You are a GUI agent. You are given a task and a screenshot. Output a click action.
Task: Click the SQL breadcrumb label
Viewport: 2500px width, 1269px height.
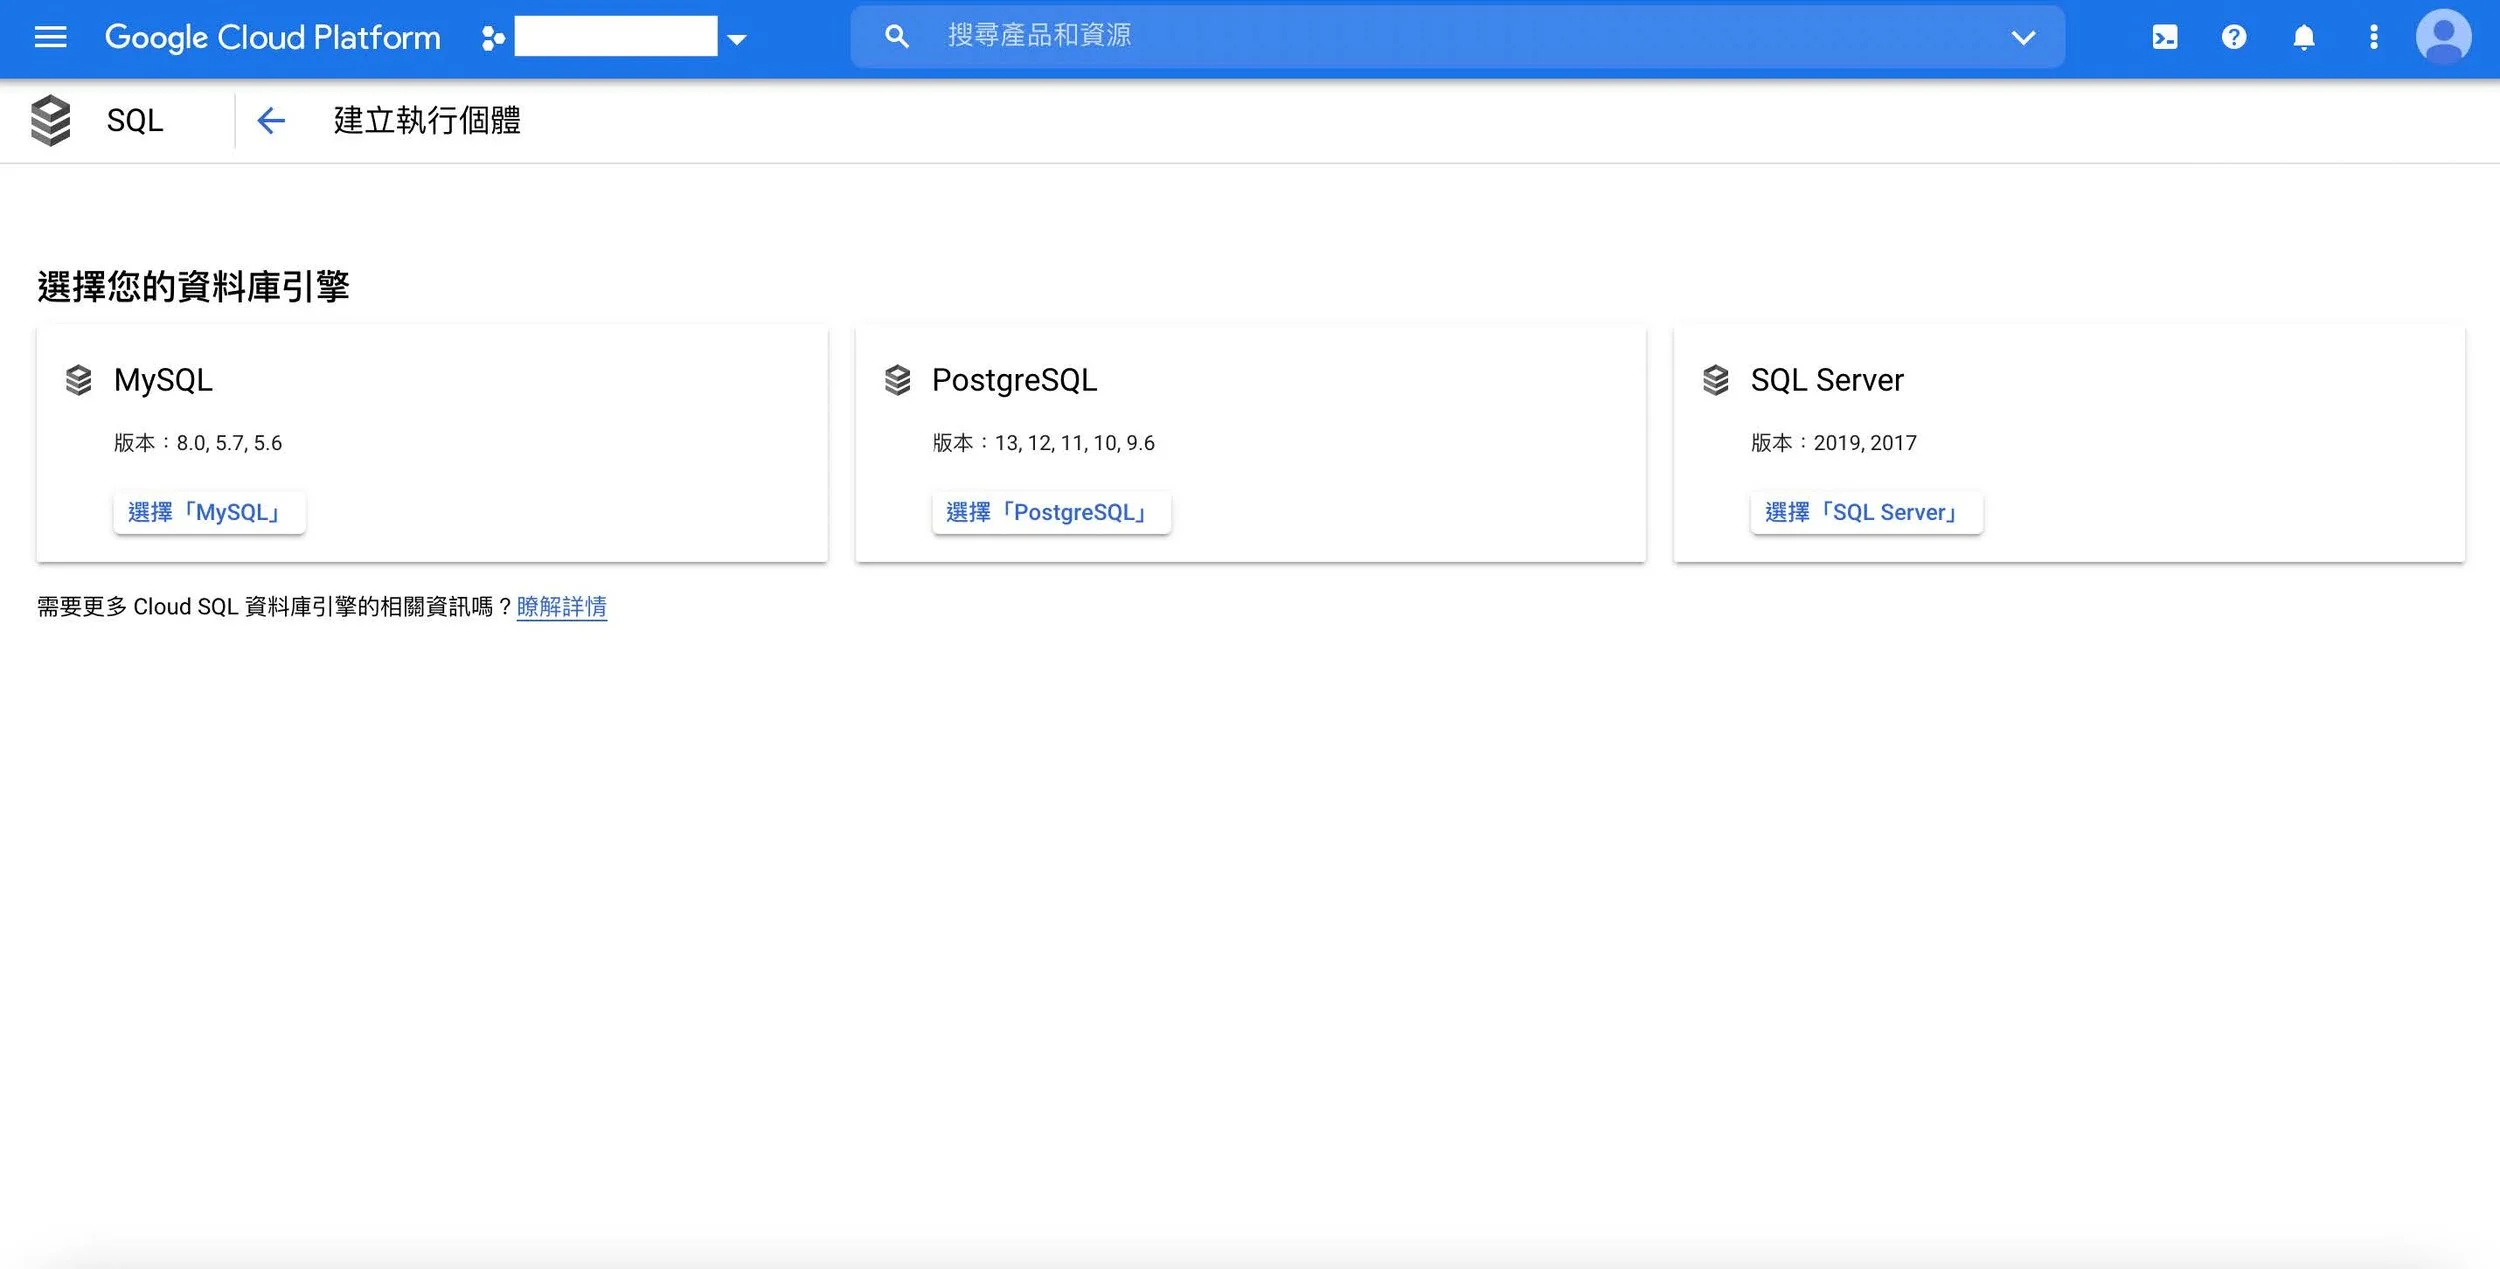pos(134,120)
